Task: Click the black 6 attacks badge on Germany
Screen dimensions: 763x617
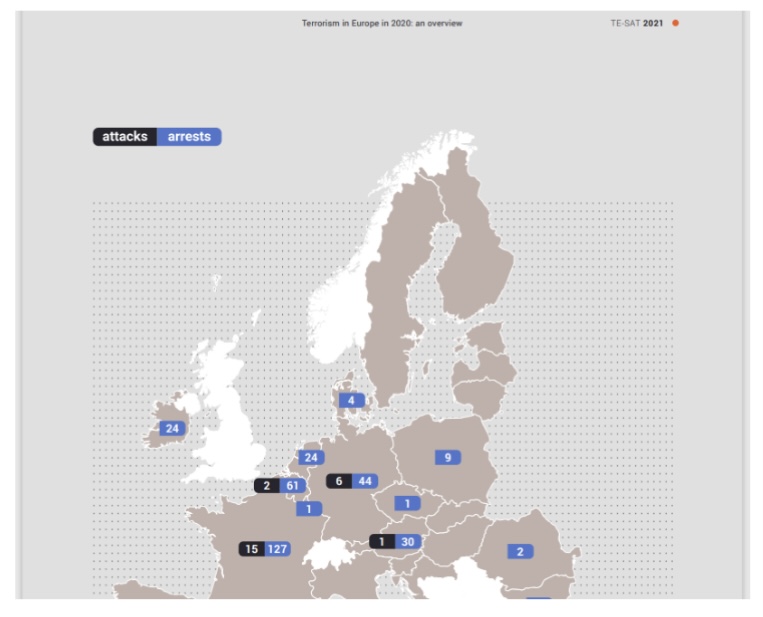Action: 339,481
